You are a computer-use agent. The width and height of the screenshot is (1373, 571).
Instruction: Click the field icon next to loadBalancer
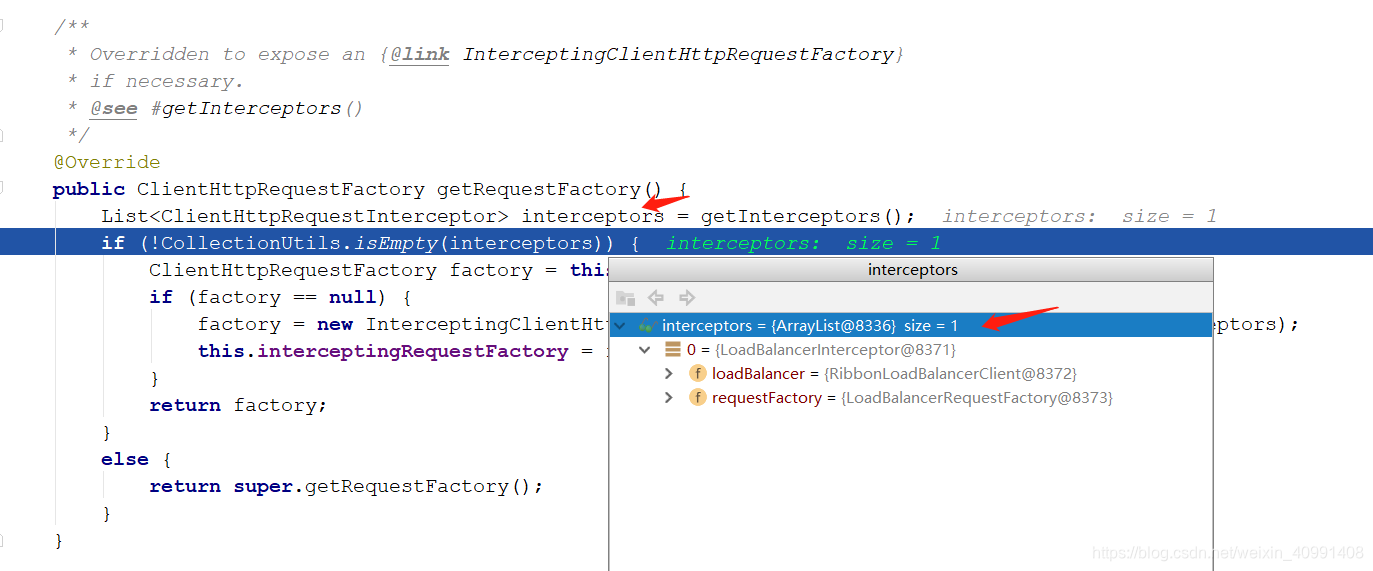click(x=698, y=374)
